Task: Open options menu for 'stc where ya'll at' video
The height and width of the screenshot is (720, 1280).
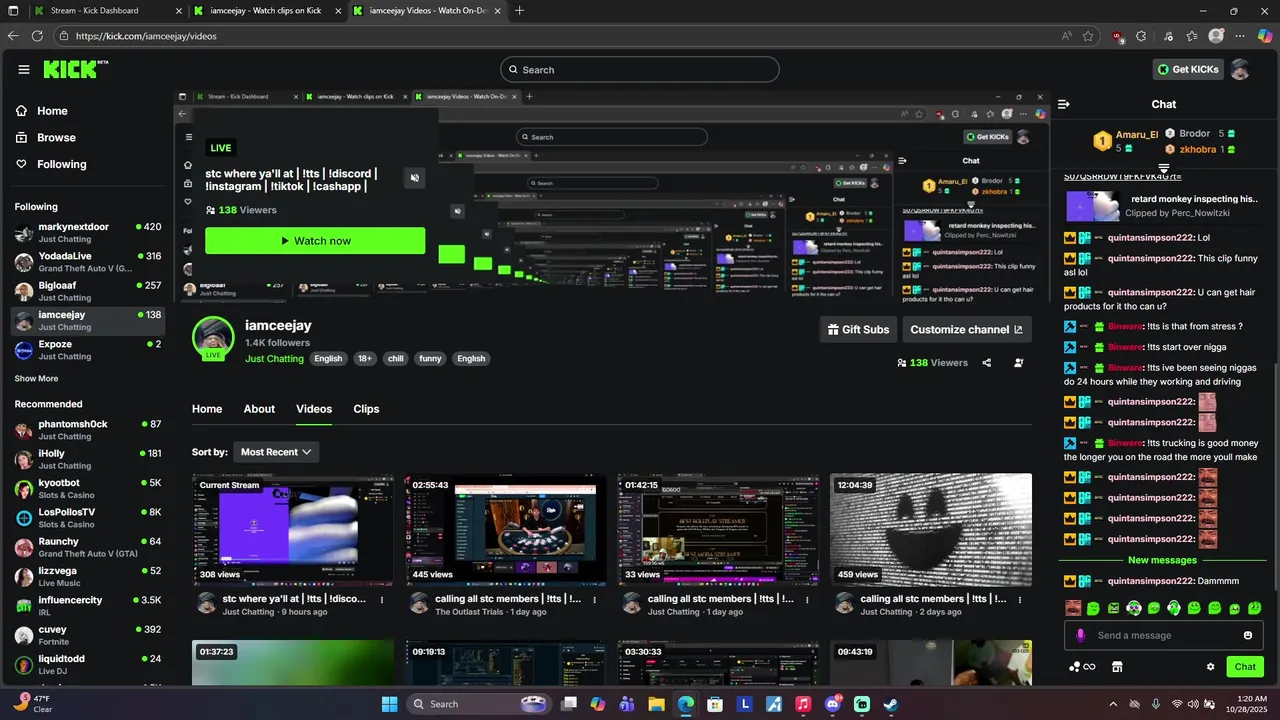Action: pos(382,600)
